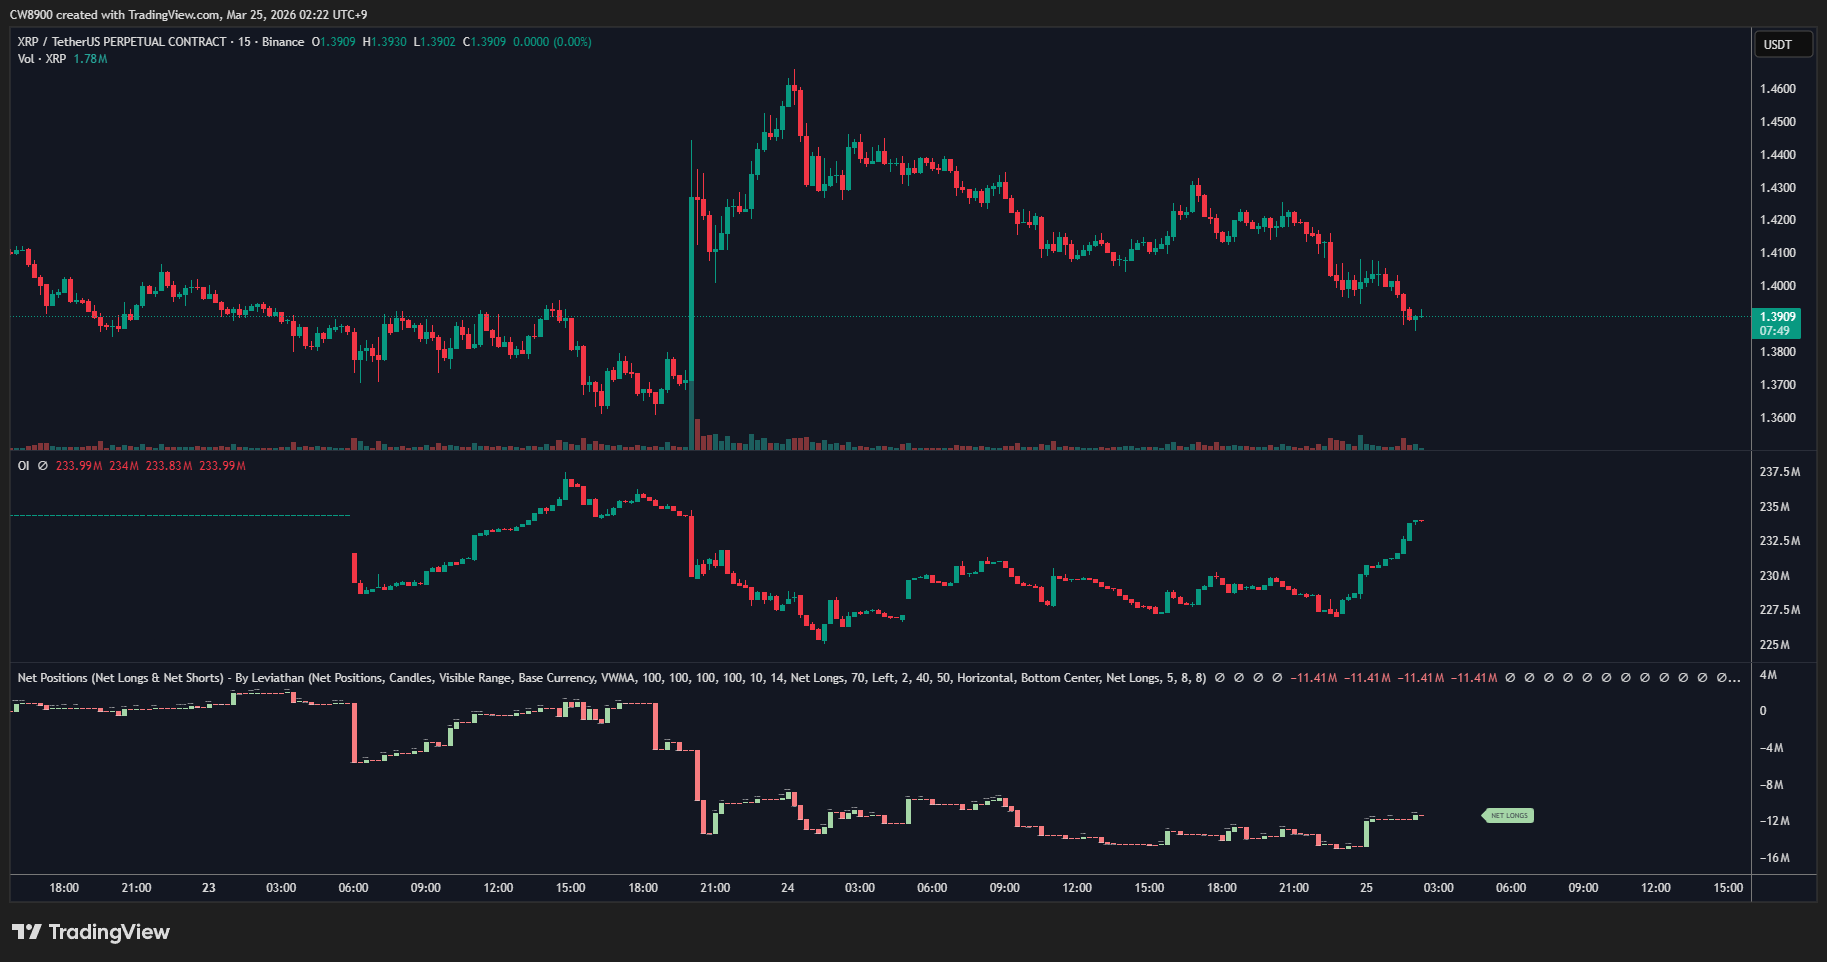Select Binance in the chart legend

pos(285,42)
